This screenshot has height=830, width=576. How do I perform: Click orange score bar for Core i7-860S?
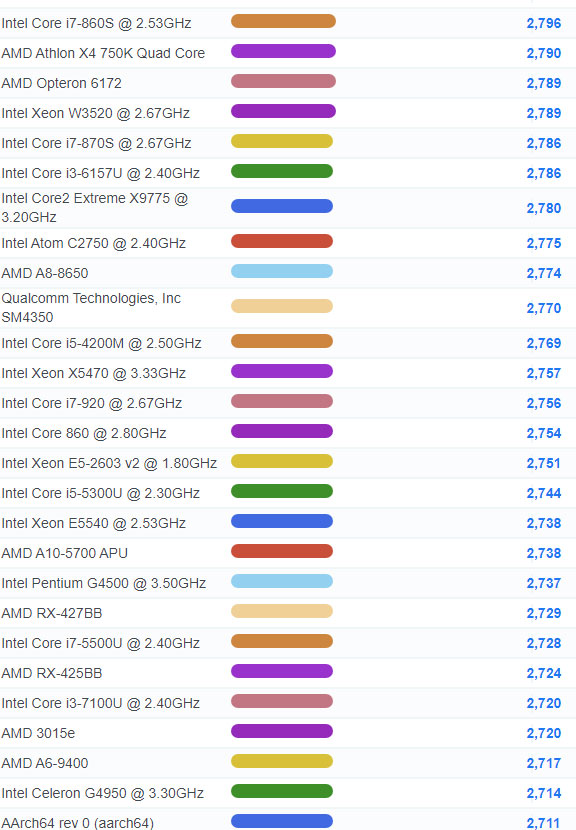coord(283,21)
